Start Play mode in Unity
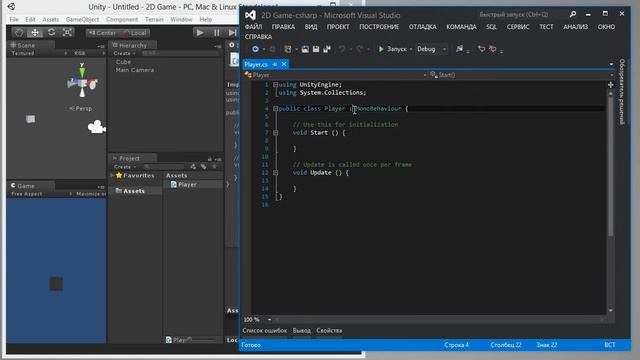This screenshot has width=640, height=360. click(200, 33)
